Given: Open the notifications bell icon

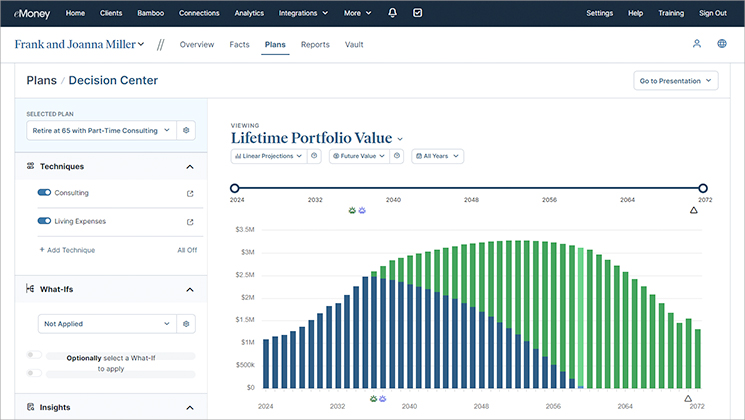Looking at the screenshot, I should click(392, 13).
